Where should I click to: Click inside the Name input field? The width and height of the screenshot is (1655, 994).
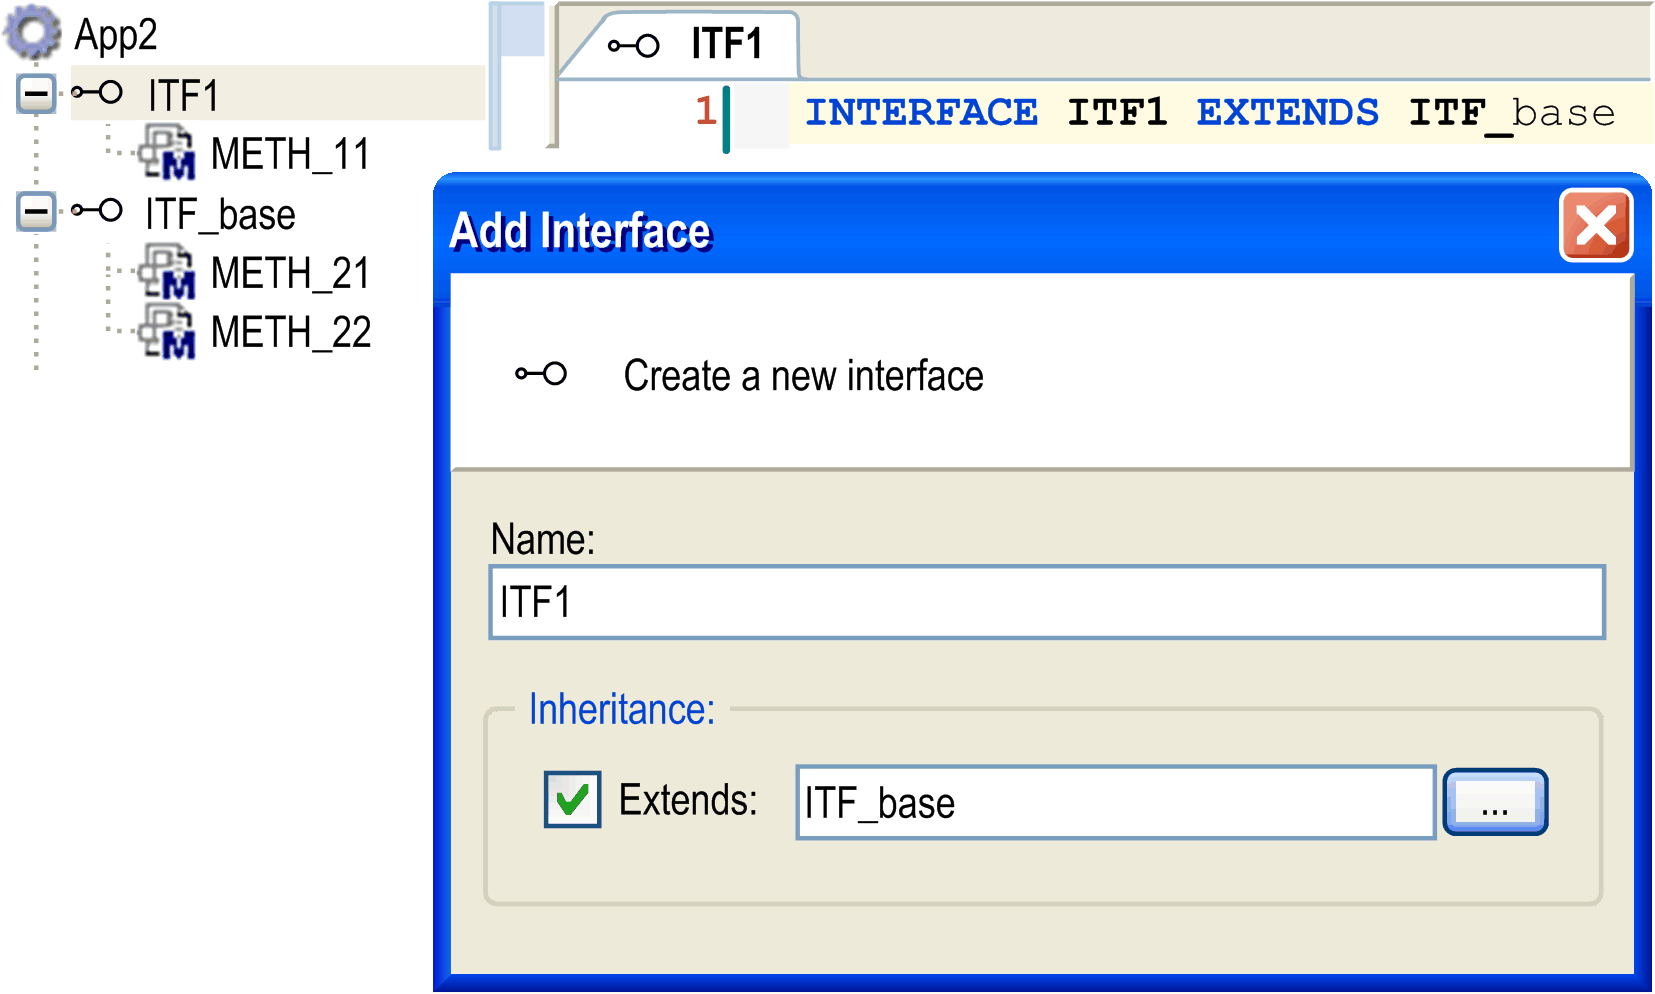(1045, 600)
